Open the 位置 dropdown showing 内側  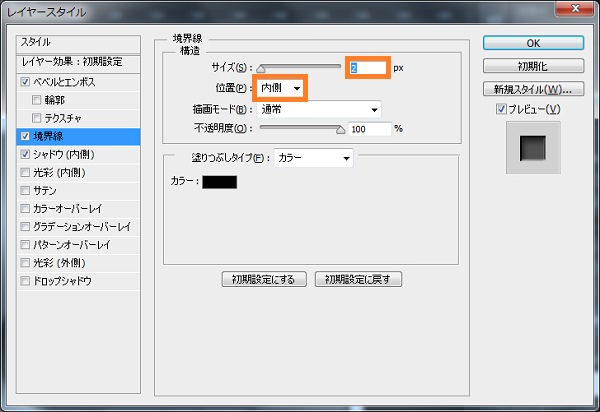tap(280, 88)
